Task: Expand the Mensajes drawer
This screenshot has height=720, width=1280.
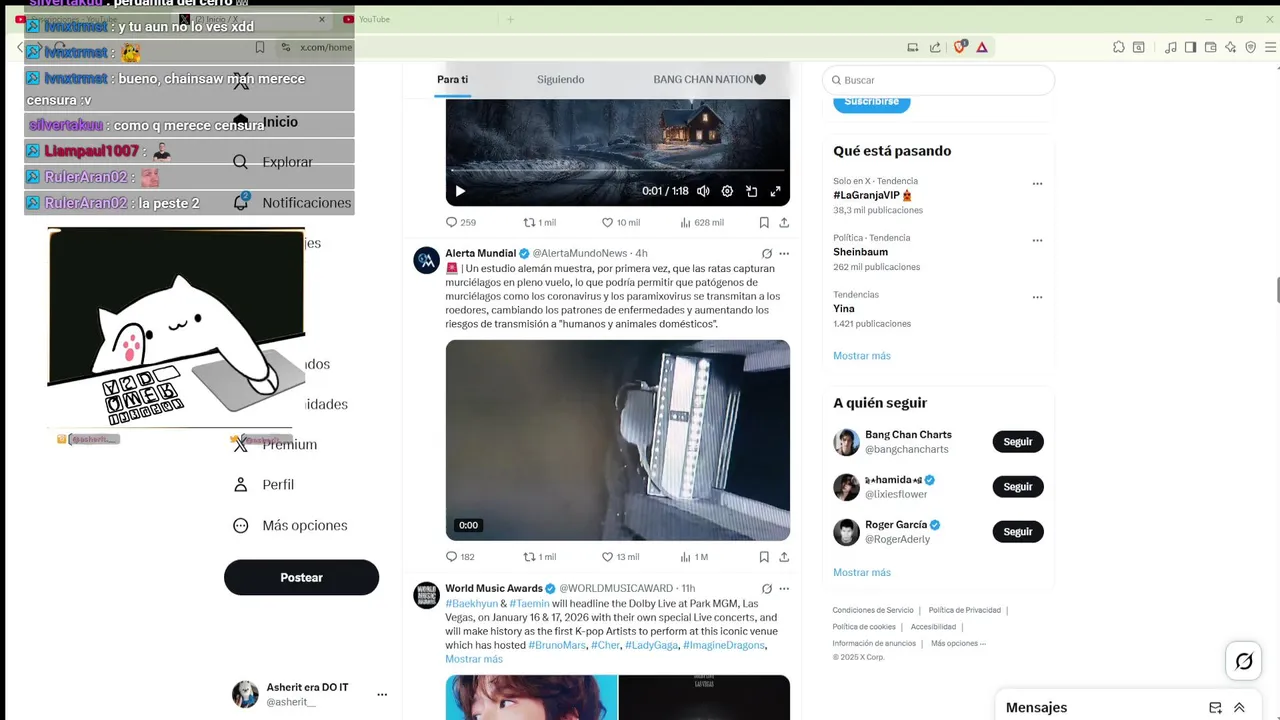Action: [1239, 708]
